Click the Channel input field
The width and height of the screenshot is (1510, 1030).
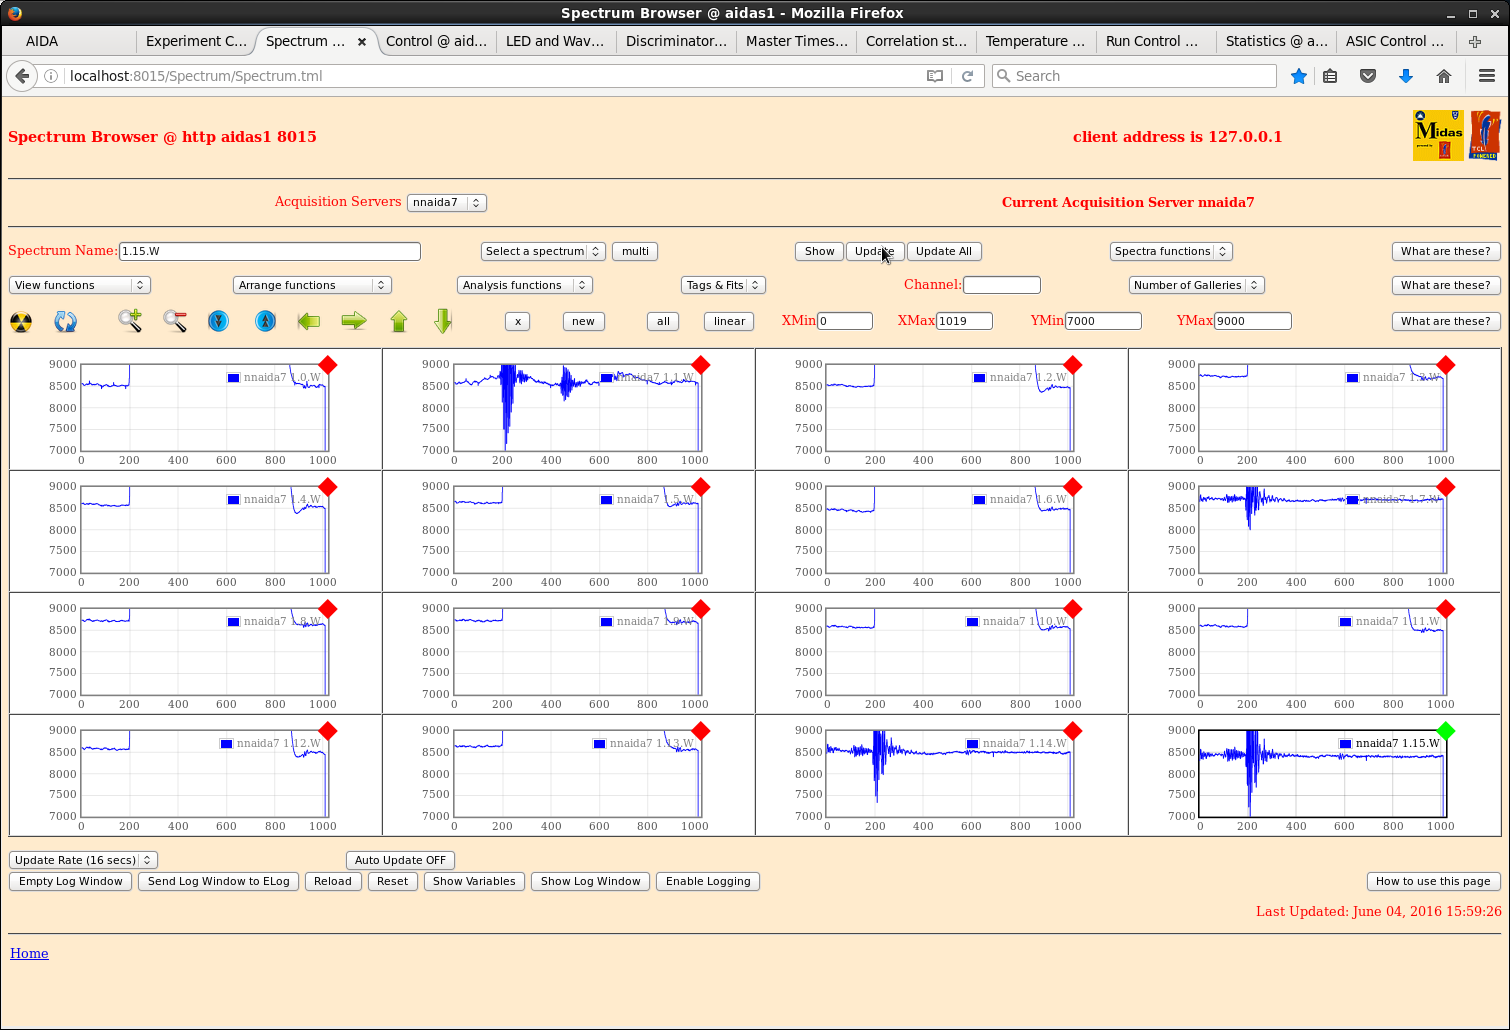tap(1002, 285)
